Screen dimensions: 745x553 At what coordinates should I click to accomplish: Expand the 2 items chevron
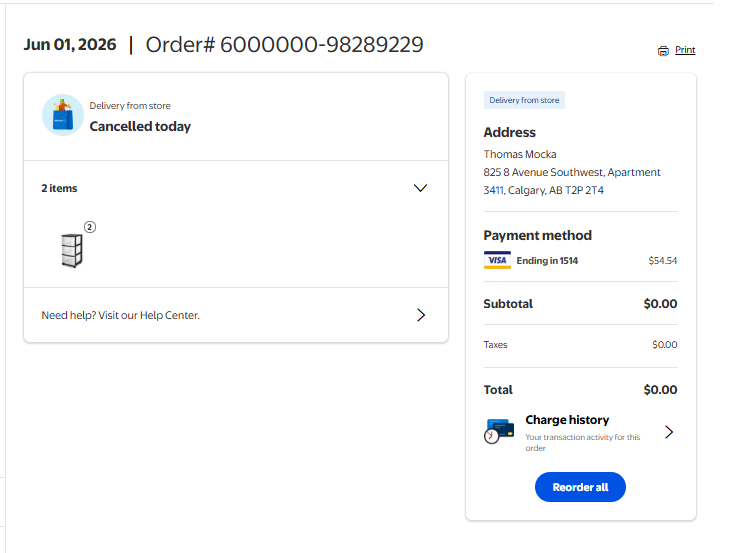coord(420,188)
